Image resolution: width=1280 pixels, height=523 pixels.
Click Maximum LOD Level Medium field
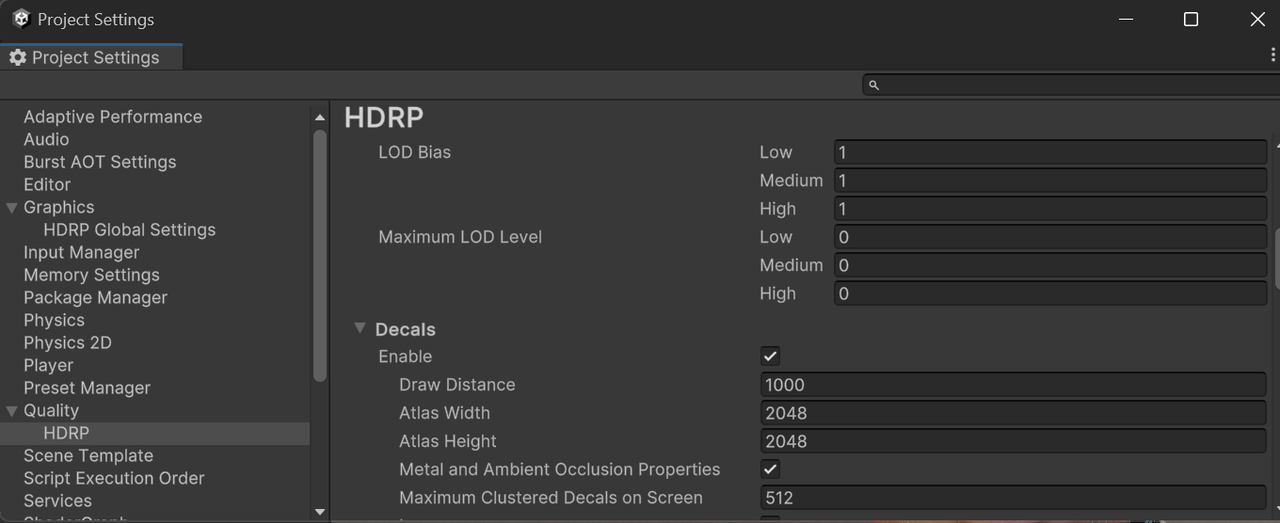[1050, 265]
